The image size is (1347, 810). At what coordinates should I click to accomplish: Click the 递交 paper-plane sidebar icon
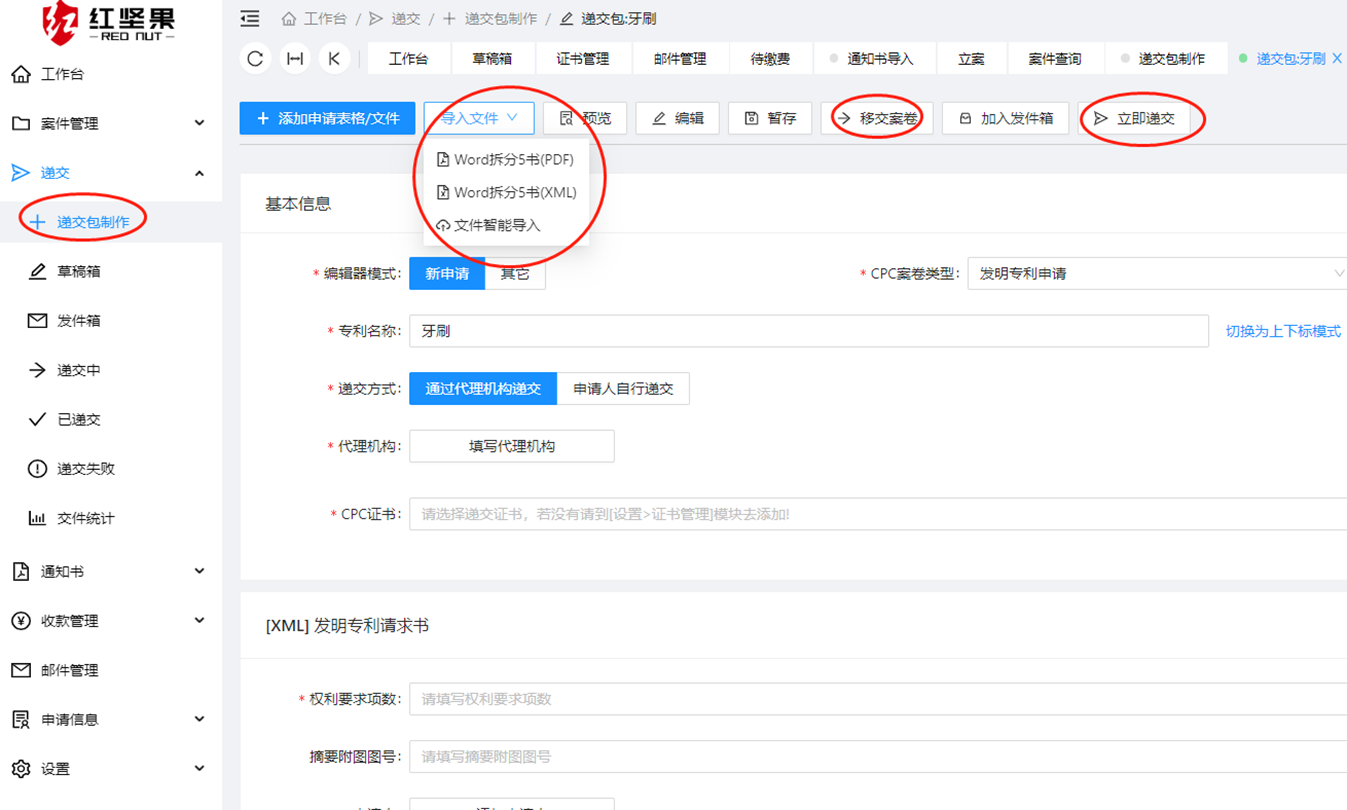click(21, 172)
